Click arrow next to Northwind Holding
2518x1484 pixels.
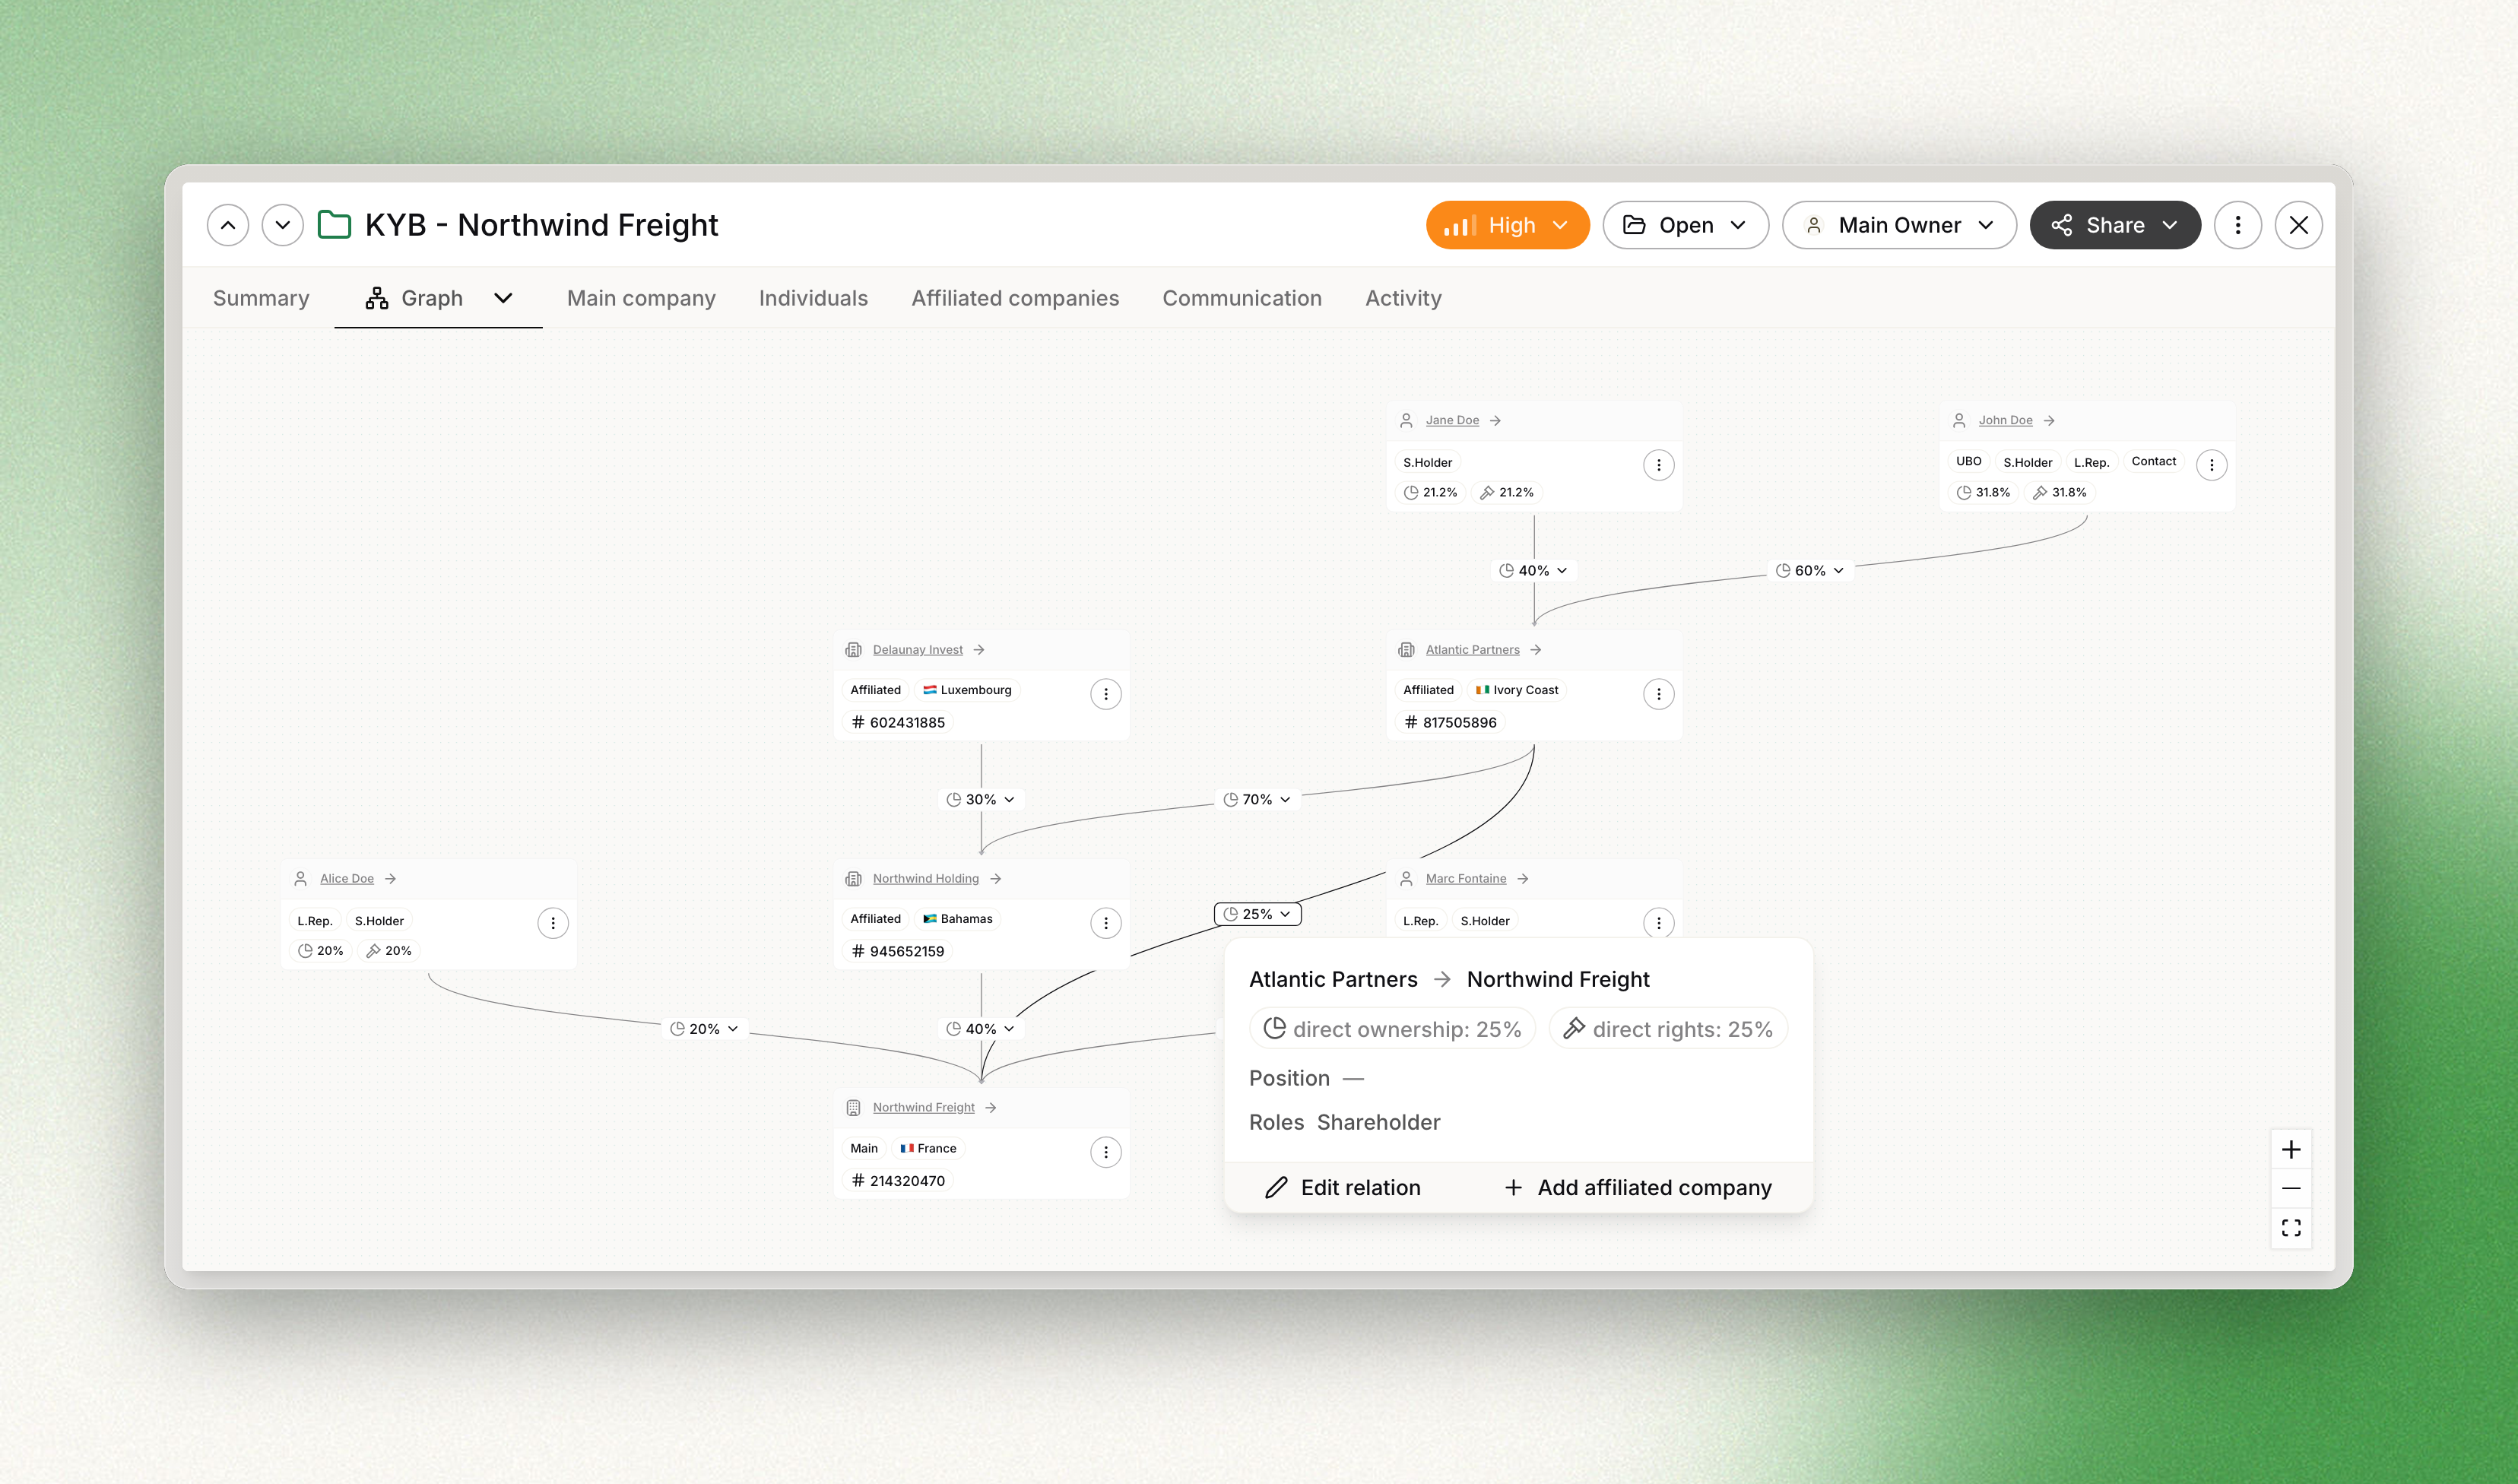[996, 879]
